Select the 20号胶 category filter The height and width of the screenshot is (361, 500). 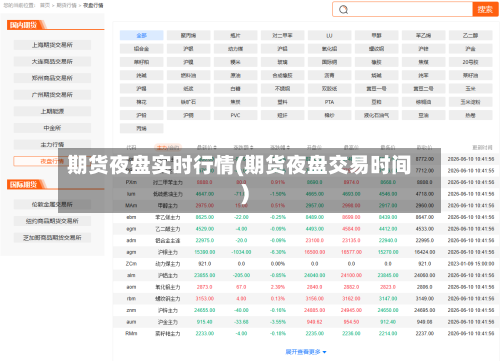click(x=470, y=62)
